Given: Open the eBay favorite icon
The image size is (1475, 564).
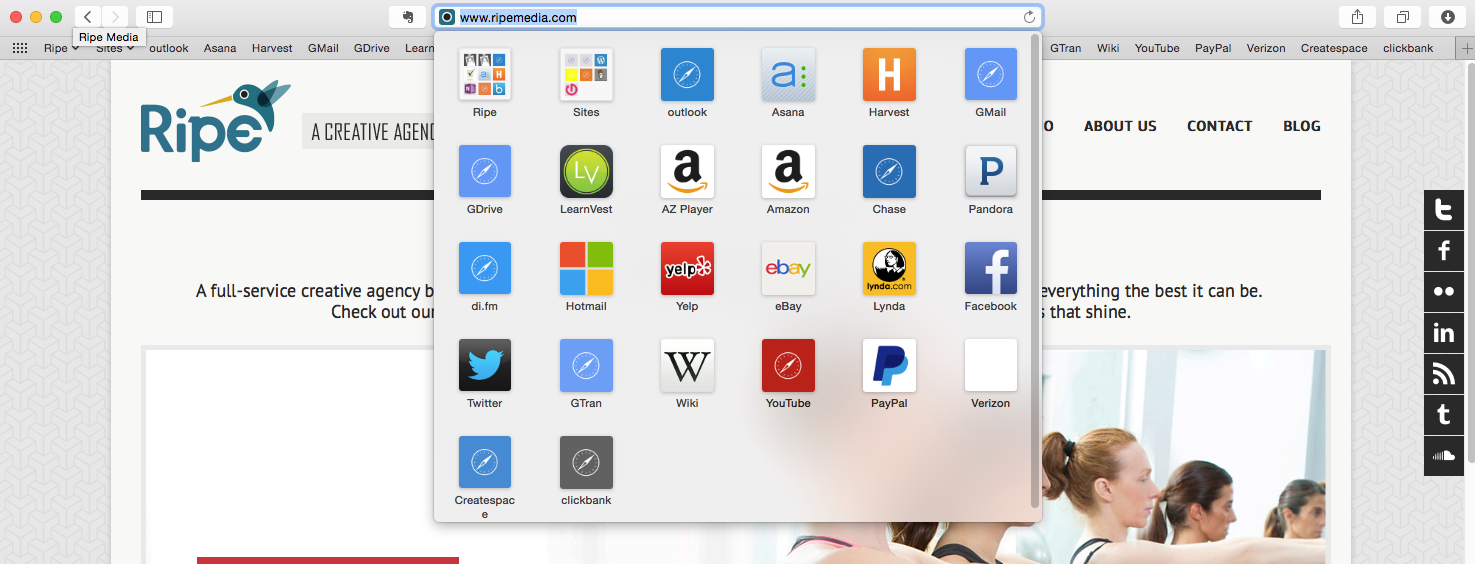Looking at the screenshot, I should click(788, 268).
